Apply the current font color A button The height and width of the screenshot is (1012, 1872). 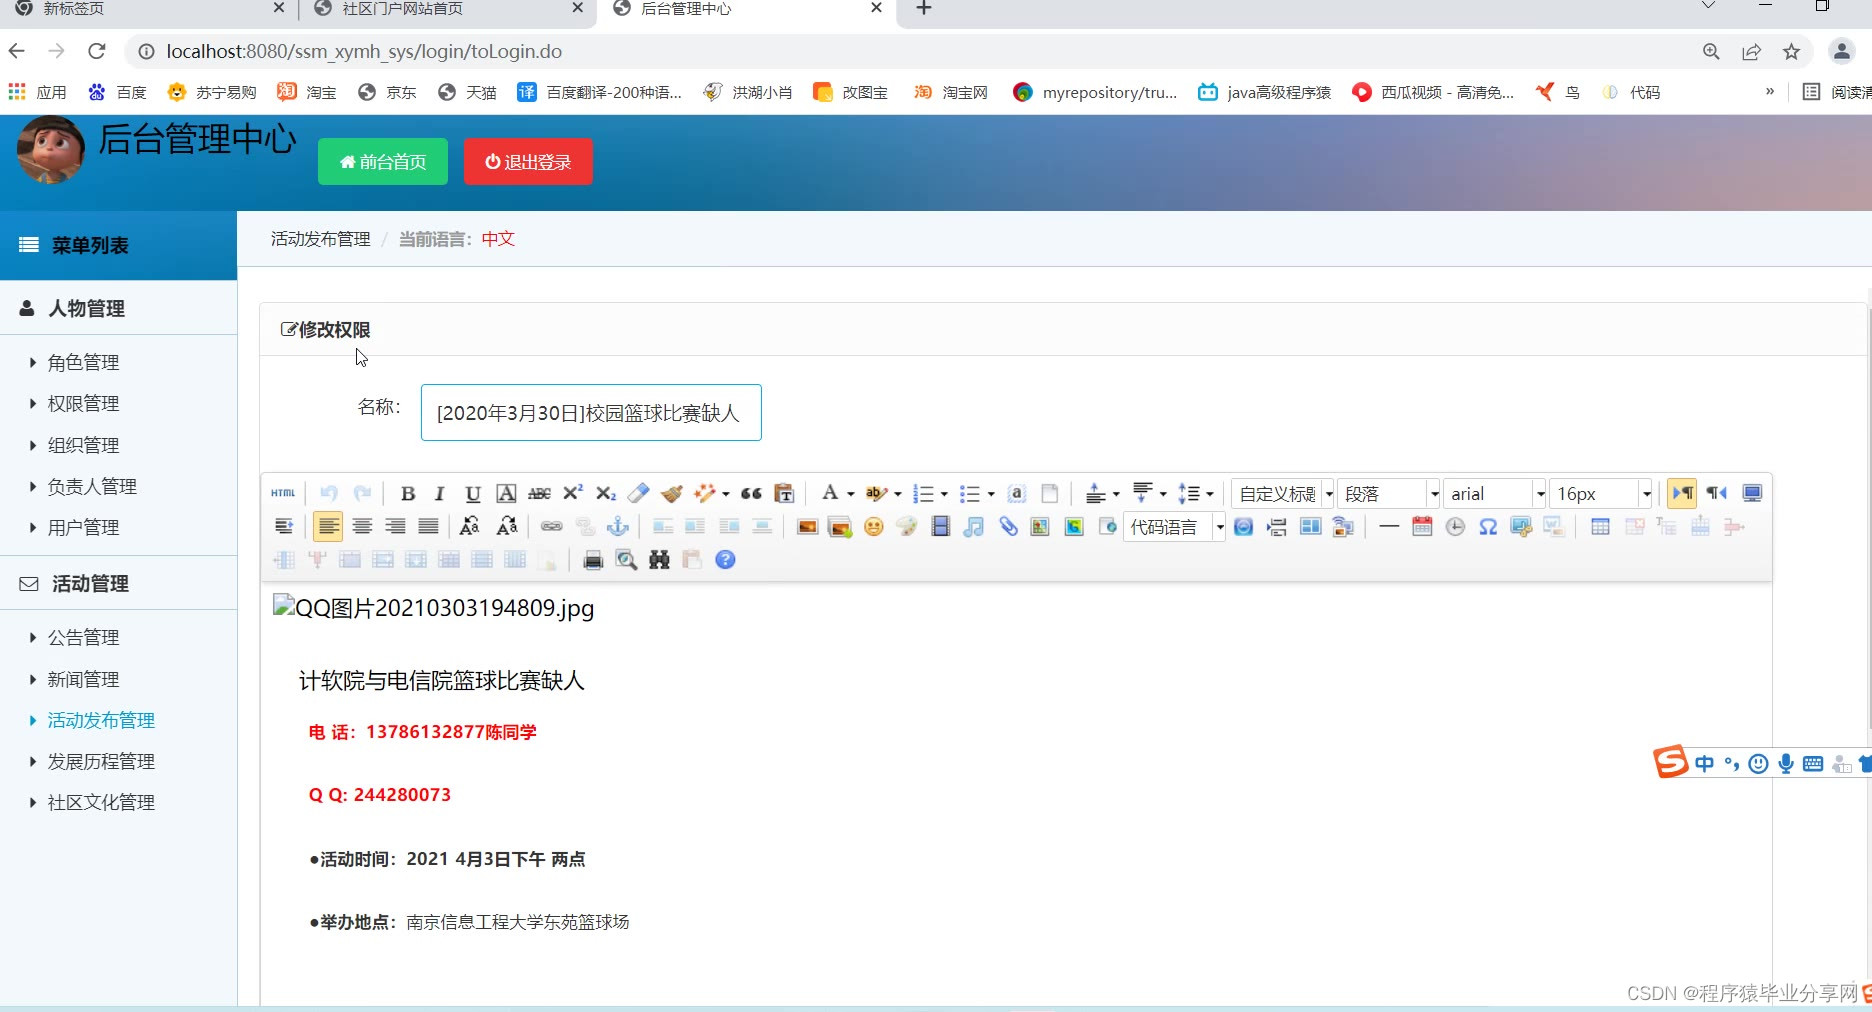pos(829,493)
